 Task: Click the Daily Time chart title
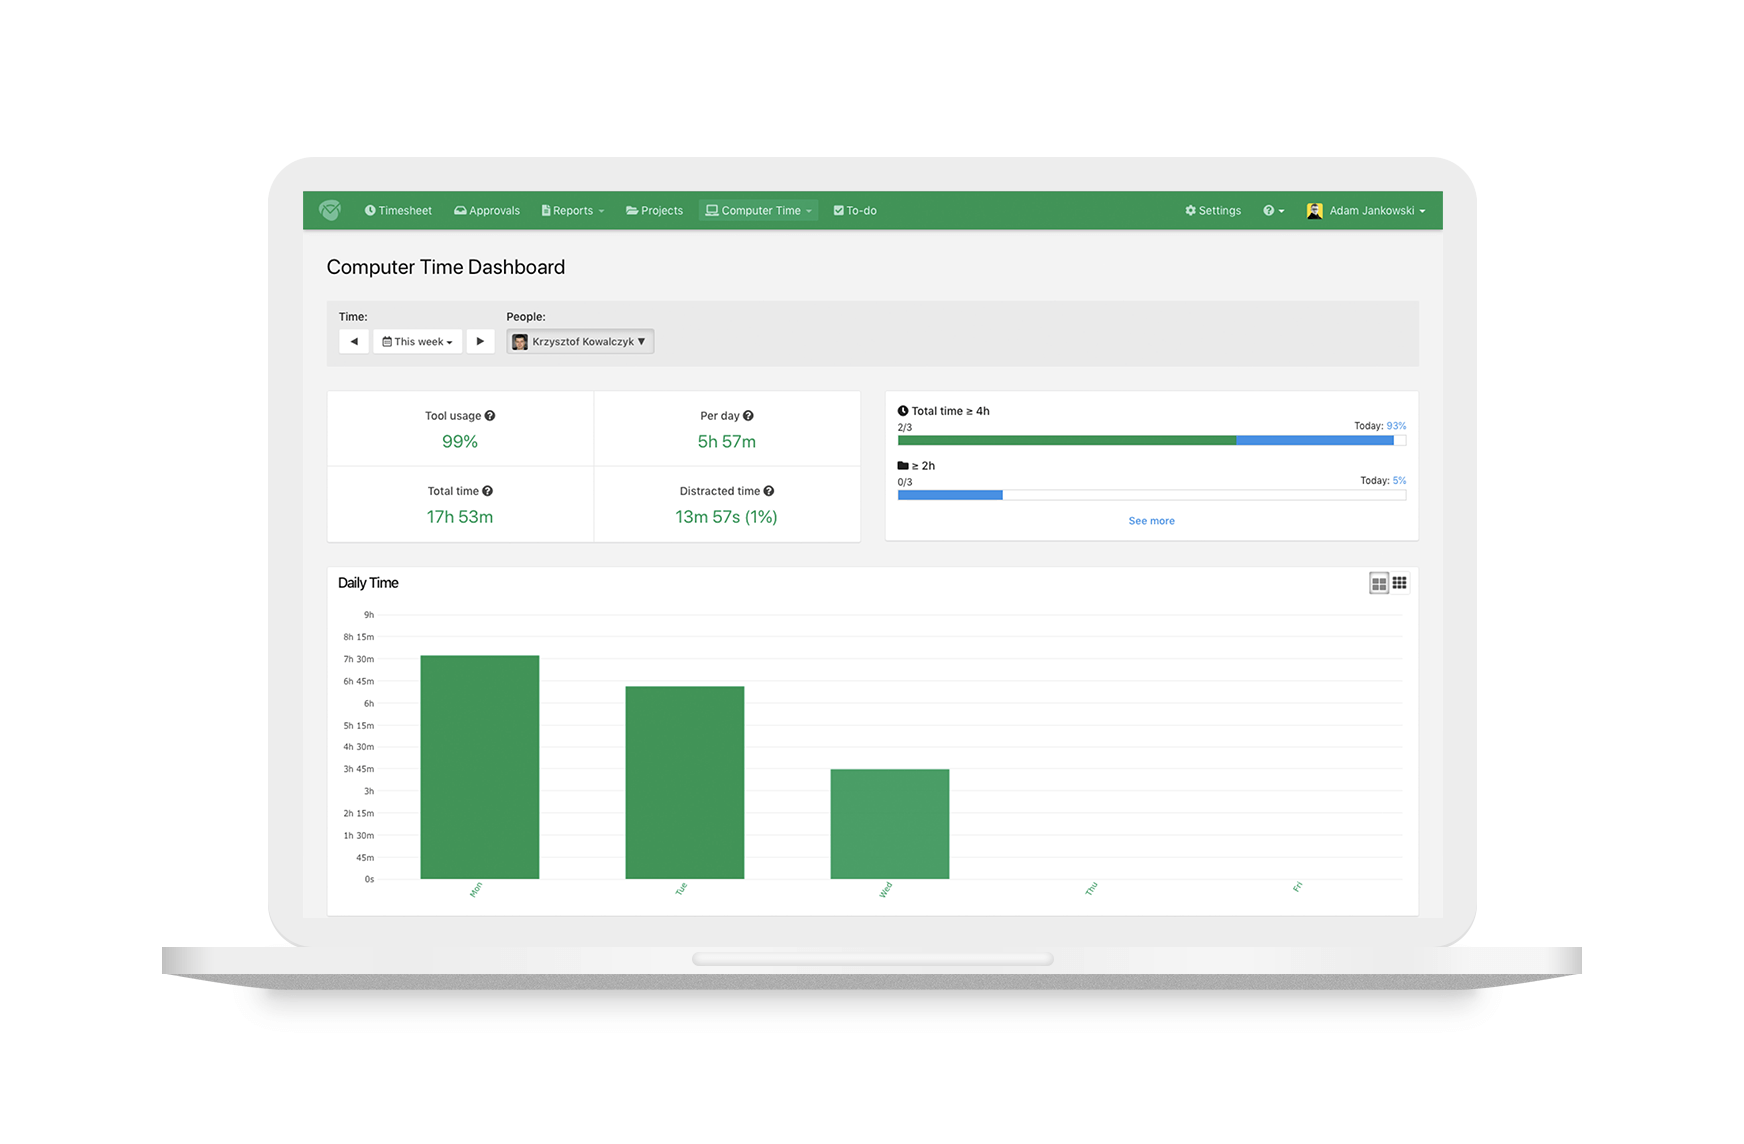click(368, 583)
